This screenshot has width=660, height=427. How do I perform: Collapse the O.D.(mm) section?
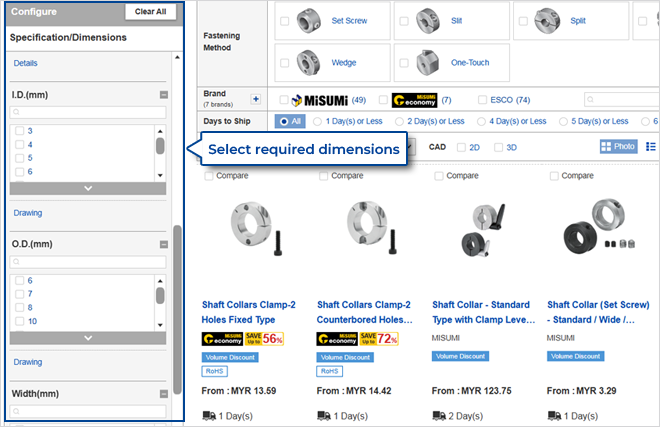coord(163,243)
